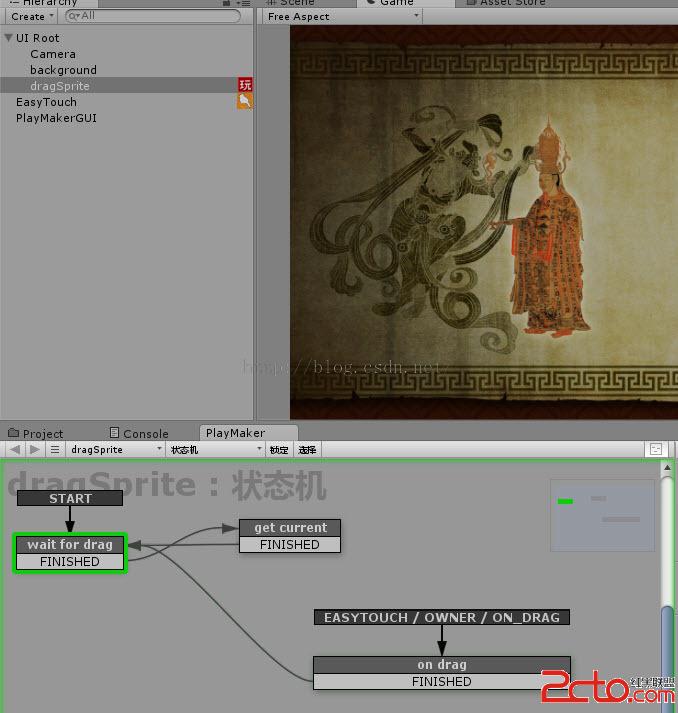Open the Free Aspect dropdown

tap(343, 17)
